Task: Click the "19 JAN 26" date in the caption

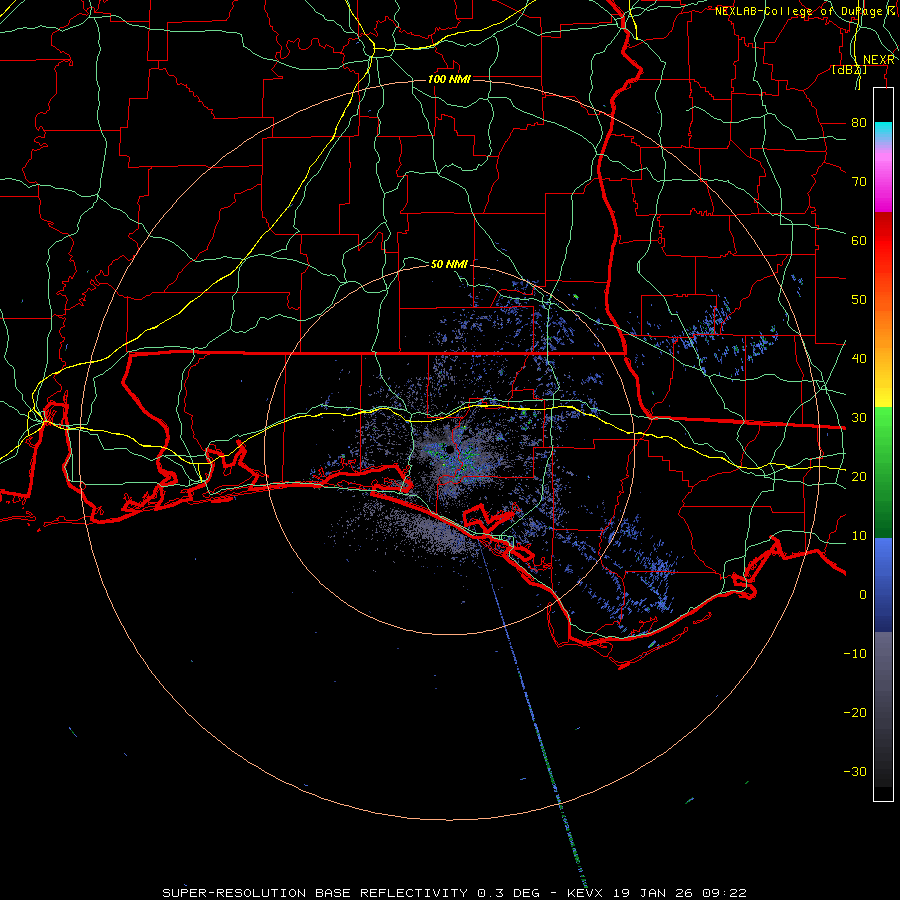Action: [x=651, y=893]
